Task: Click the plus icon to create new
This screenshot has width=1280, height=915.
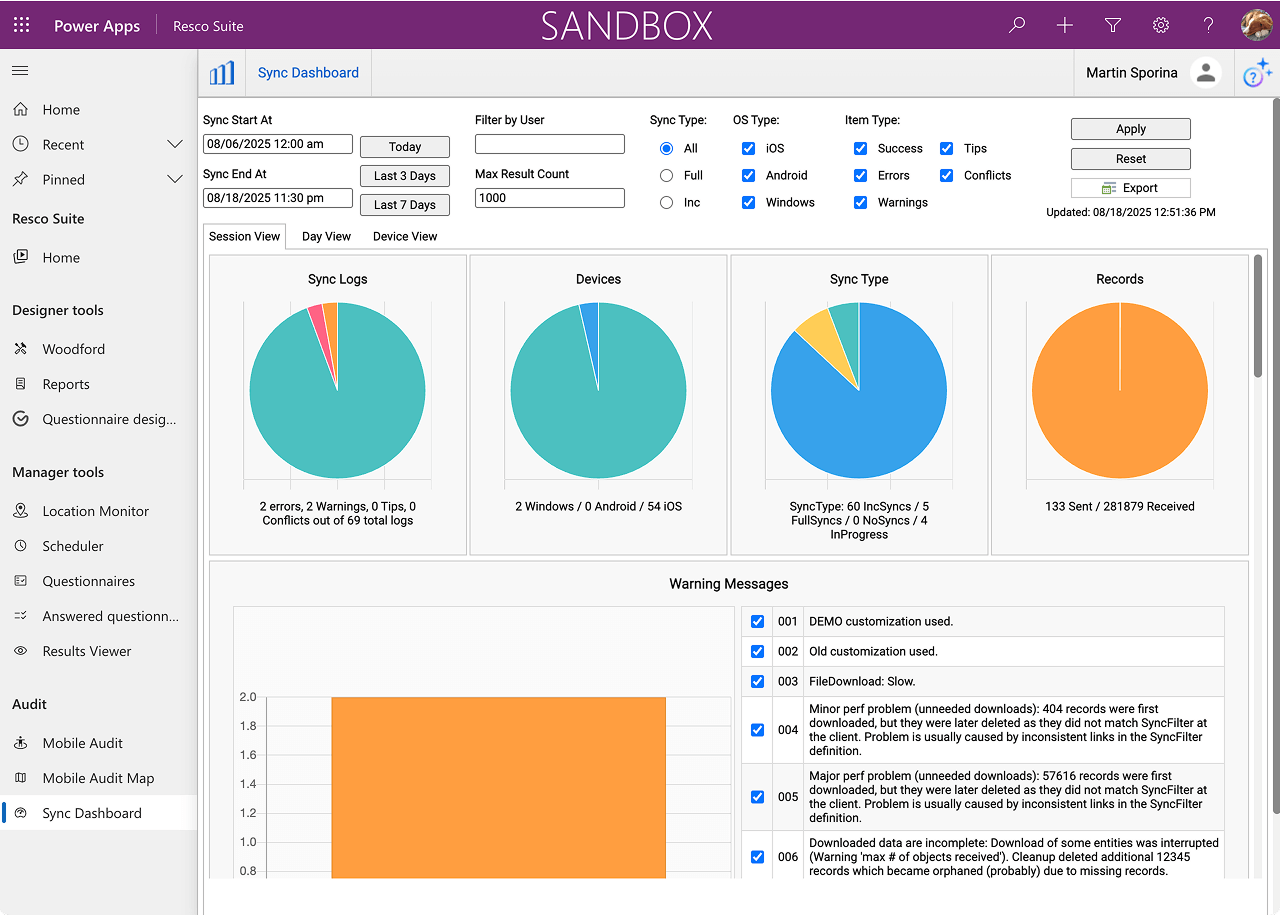Action: [1065, 25]
